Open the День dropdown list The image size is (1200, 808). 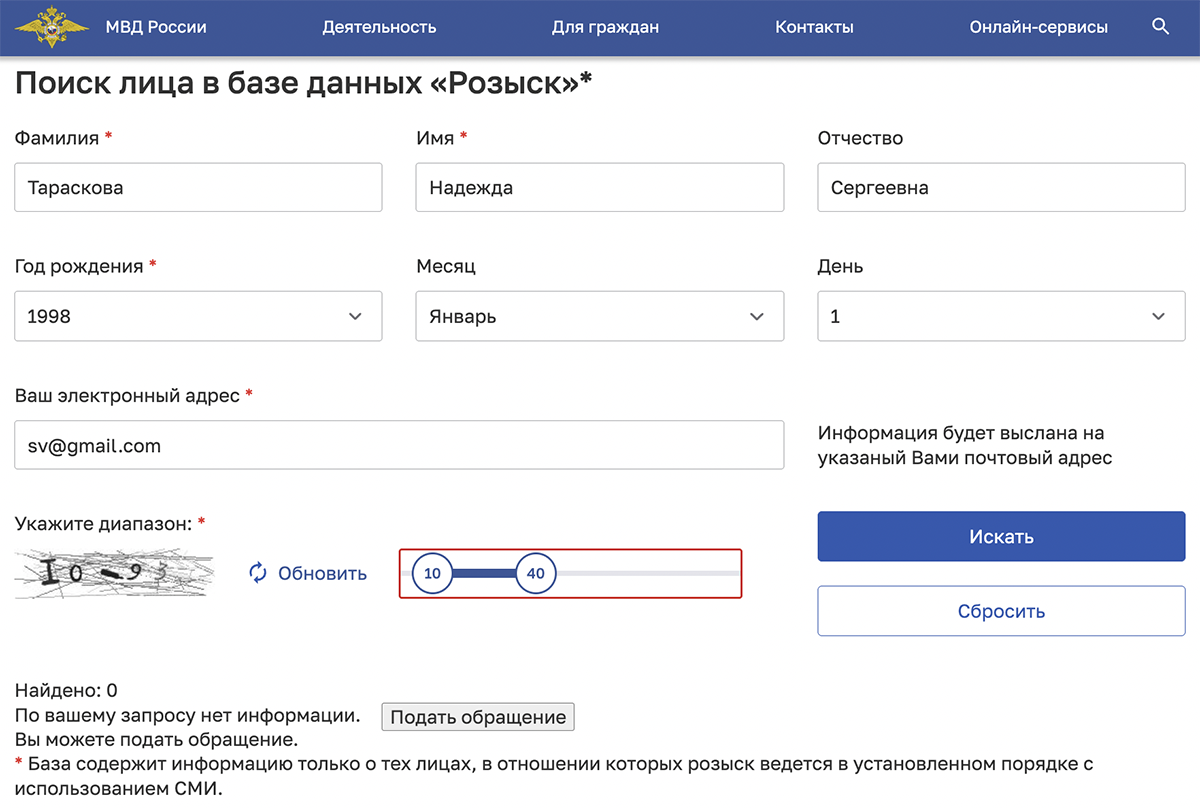click(1001, 316)
